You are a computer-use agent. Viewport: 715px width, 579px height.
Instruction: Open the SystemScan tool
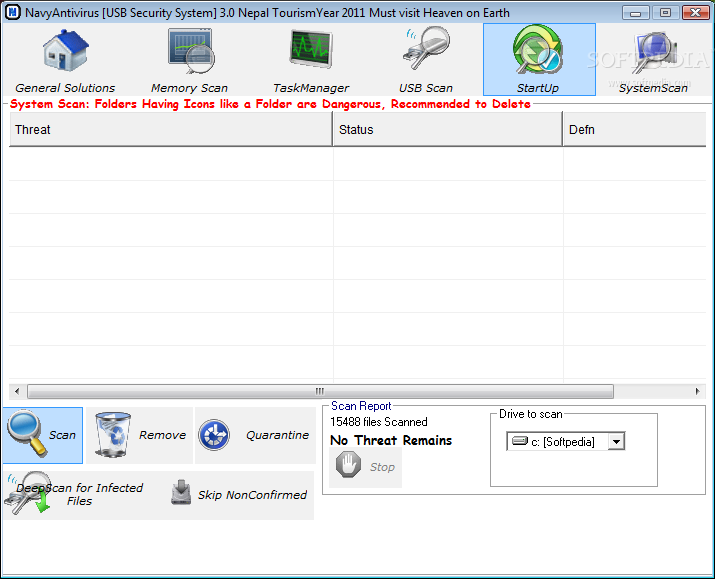653,60
